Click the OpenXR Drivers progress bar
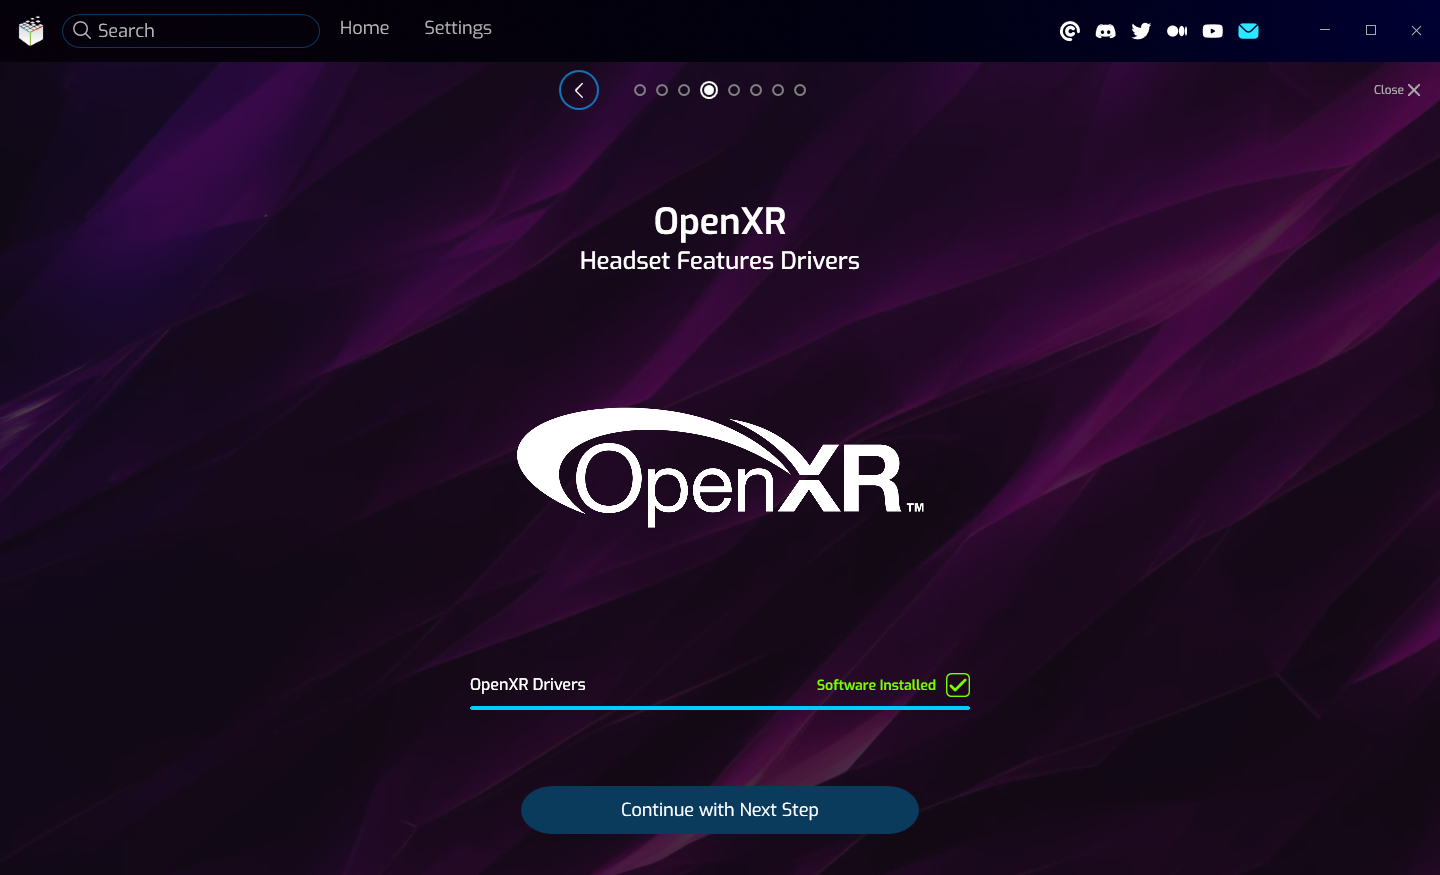The height and width of the screenshot is (875, 1440). coord(720,708)
